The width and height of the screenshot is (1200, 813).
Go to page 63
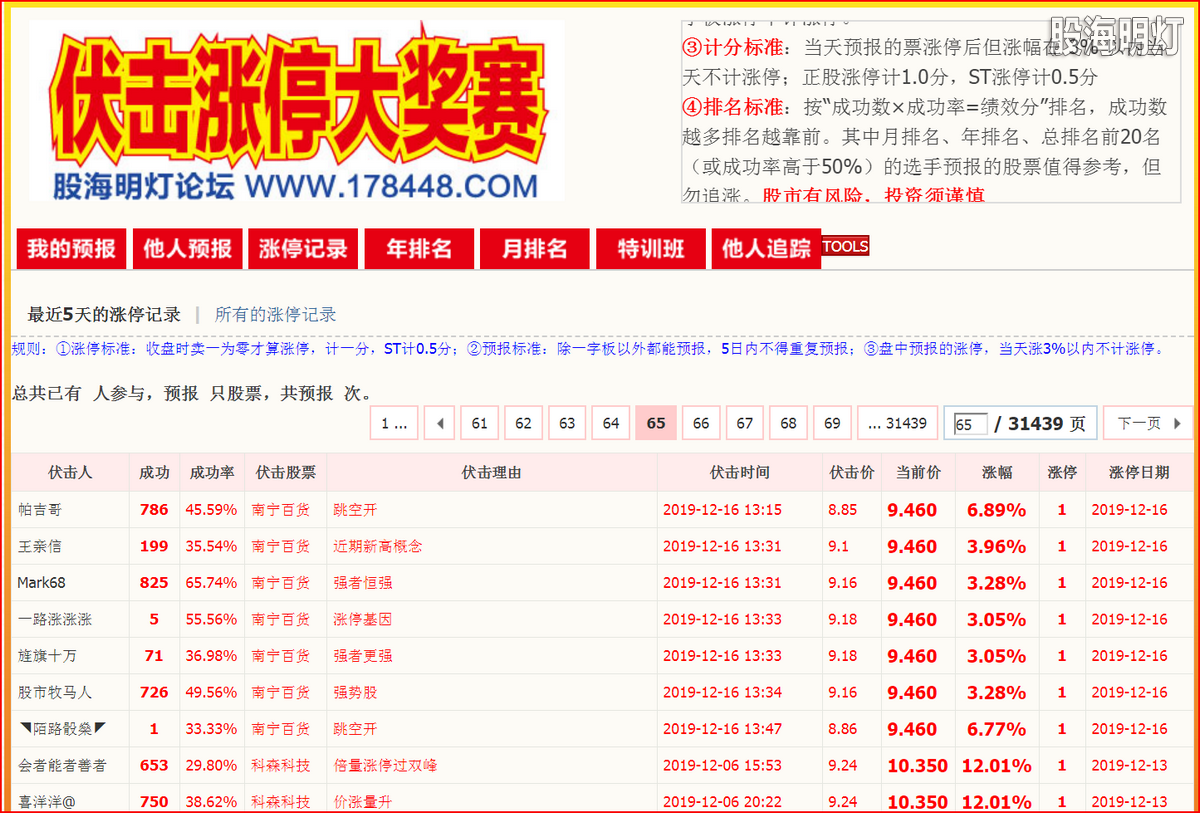(x=567, y=423)
